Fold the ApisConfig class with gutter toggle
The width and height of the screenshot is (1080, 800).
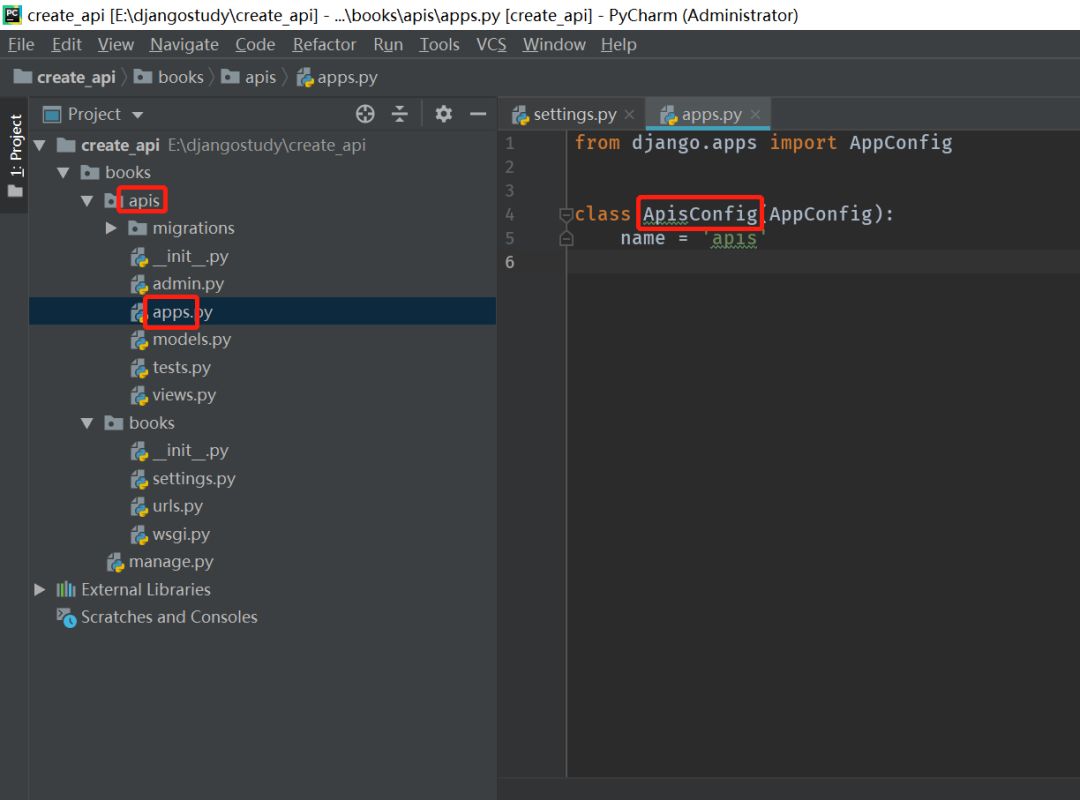(565, 215)
